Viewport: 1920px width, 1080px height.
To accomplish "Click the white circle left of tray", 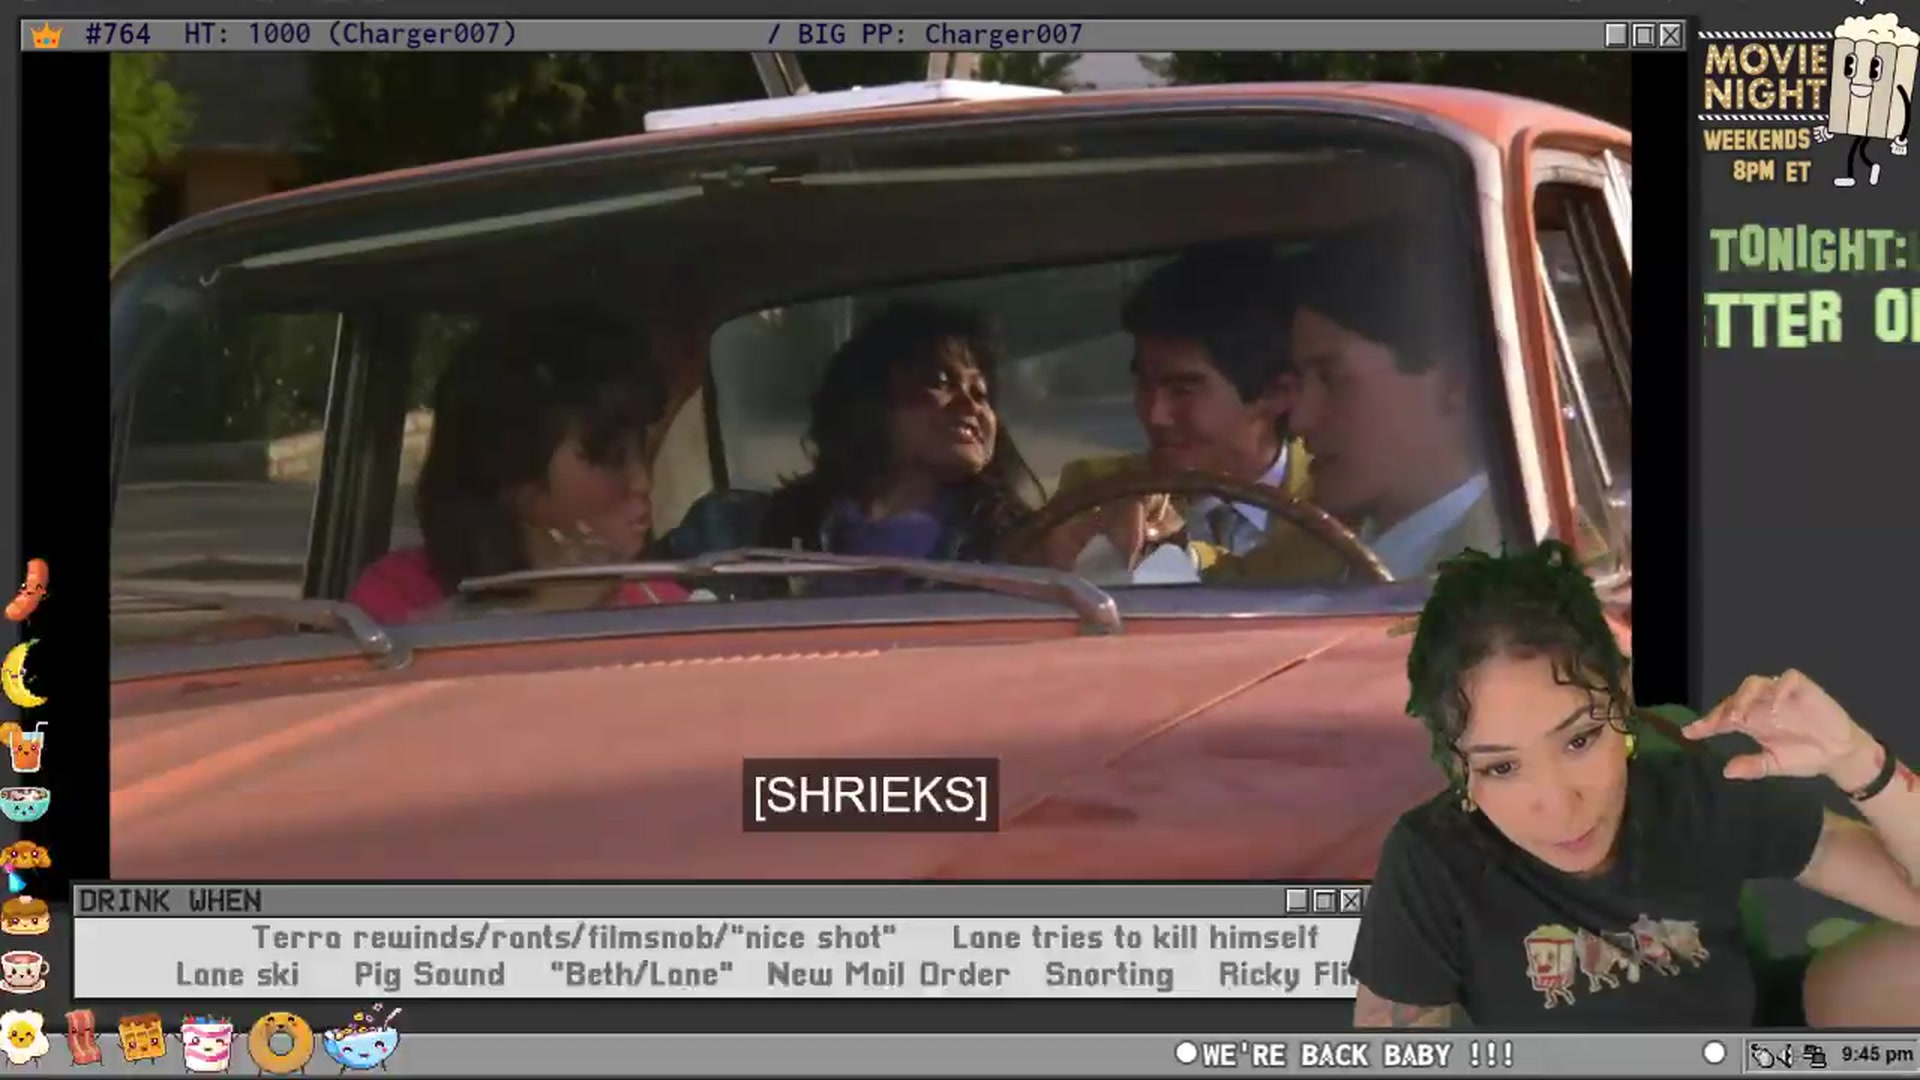I will (1714, 1053).
